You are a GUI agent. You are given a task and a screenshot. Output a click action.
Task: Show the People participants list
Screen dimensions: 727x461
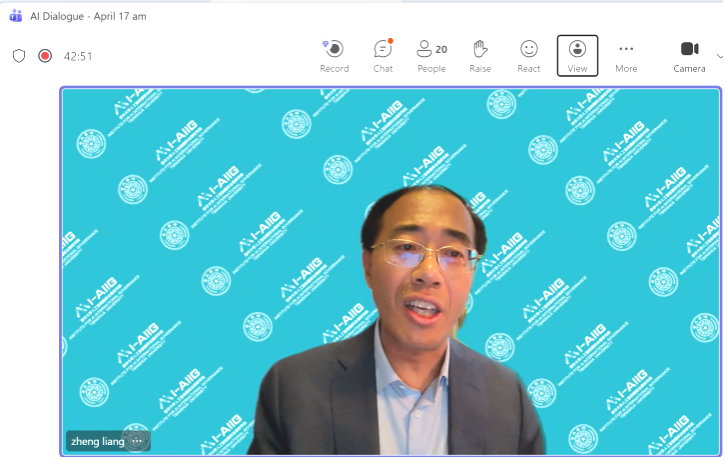[431, 55]
